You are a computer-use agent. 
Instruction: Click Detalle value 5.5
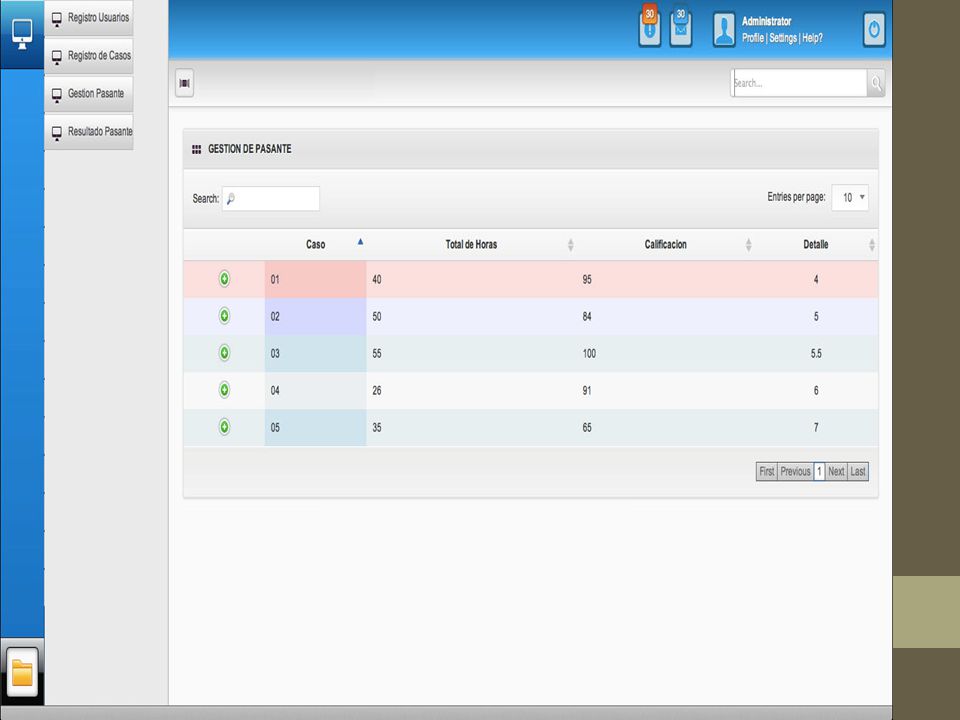click(816, 354)
